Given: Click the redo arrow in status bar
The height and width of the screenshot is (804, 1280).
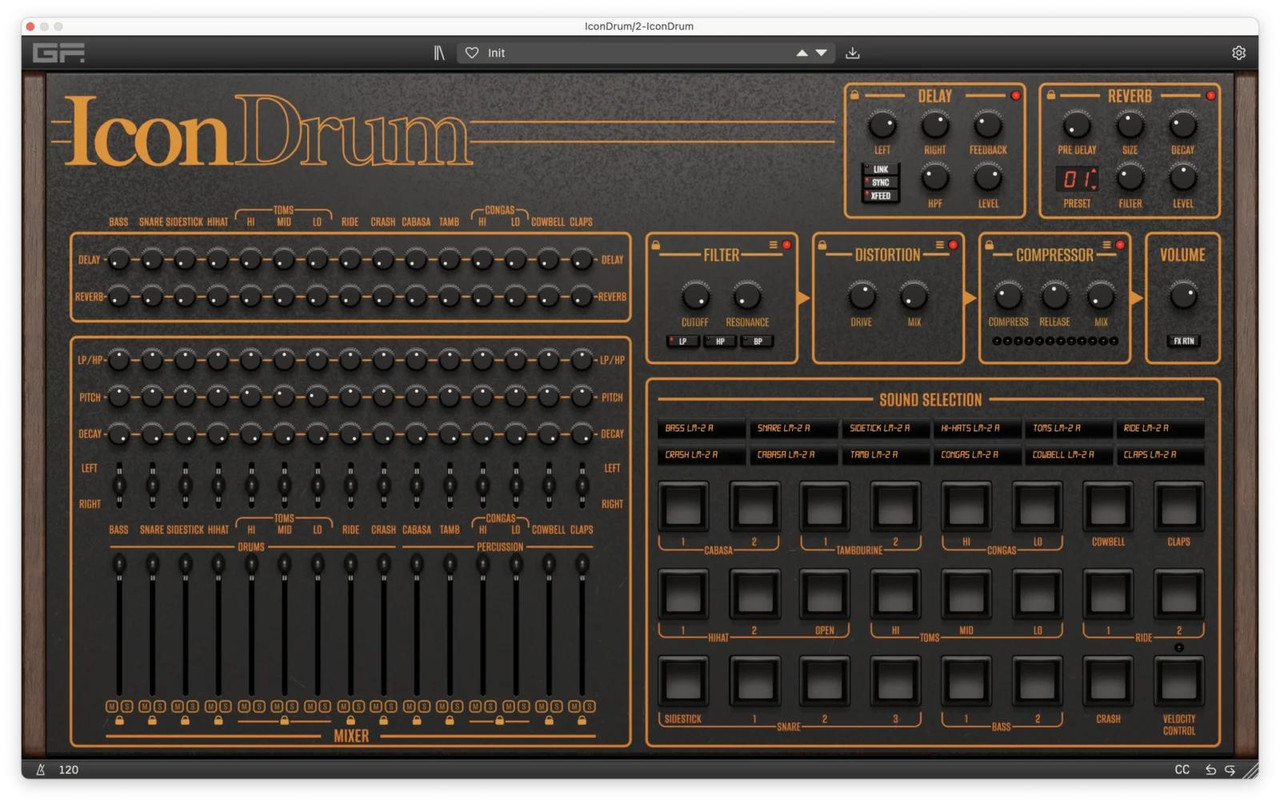Looking at the screenshot, I should click(x=1230, y=770).
